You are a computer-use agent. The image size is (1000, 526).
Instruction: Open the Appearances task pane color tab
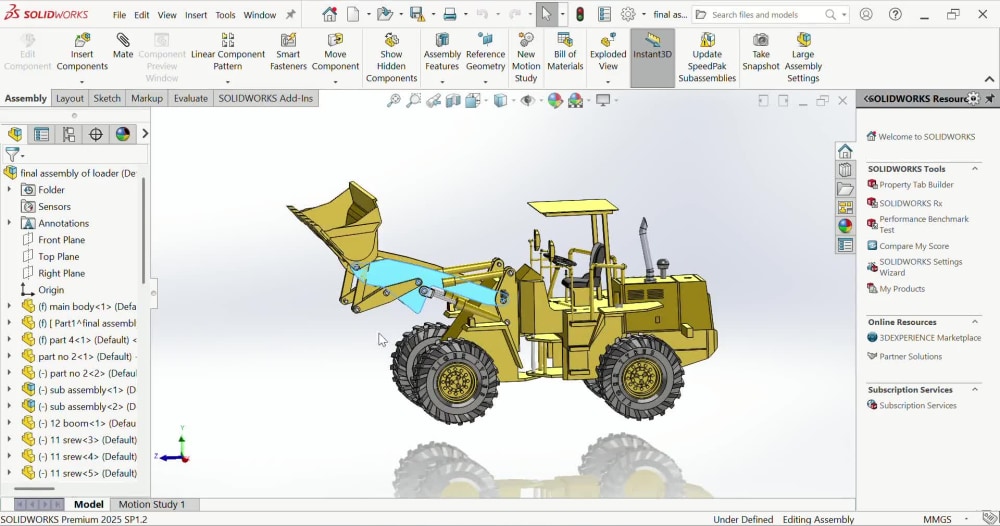point(845,226)
